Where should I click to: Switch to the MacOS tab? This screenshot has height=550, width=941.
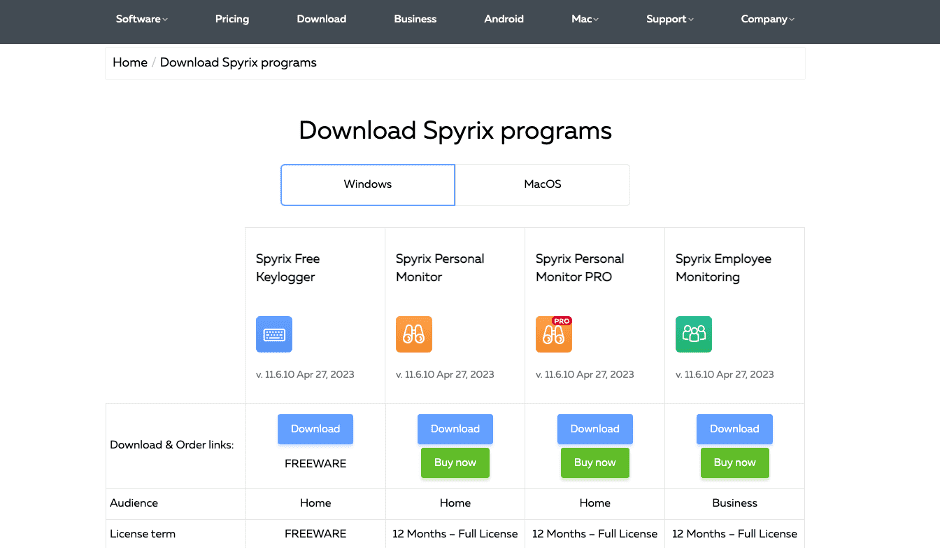(x=543, y=185)
